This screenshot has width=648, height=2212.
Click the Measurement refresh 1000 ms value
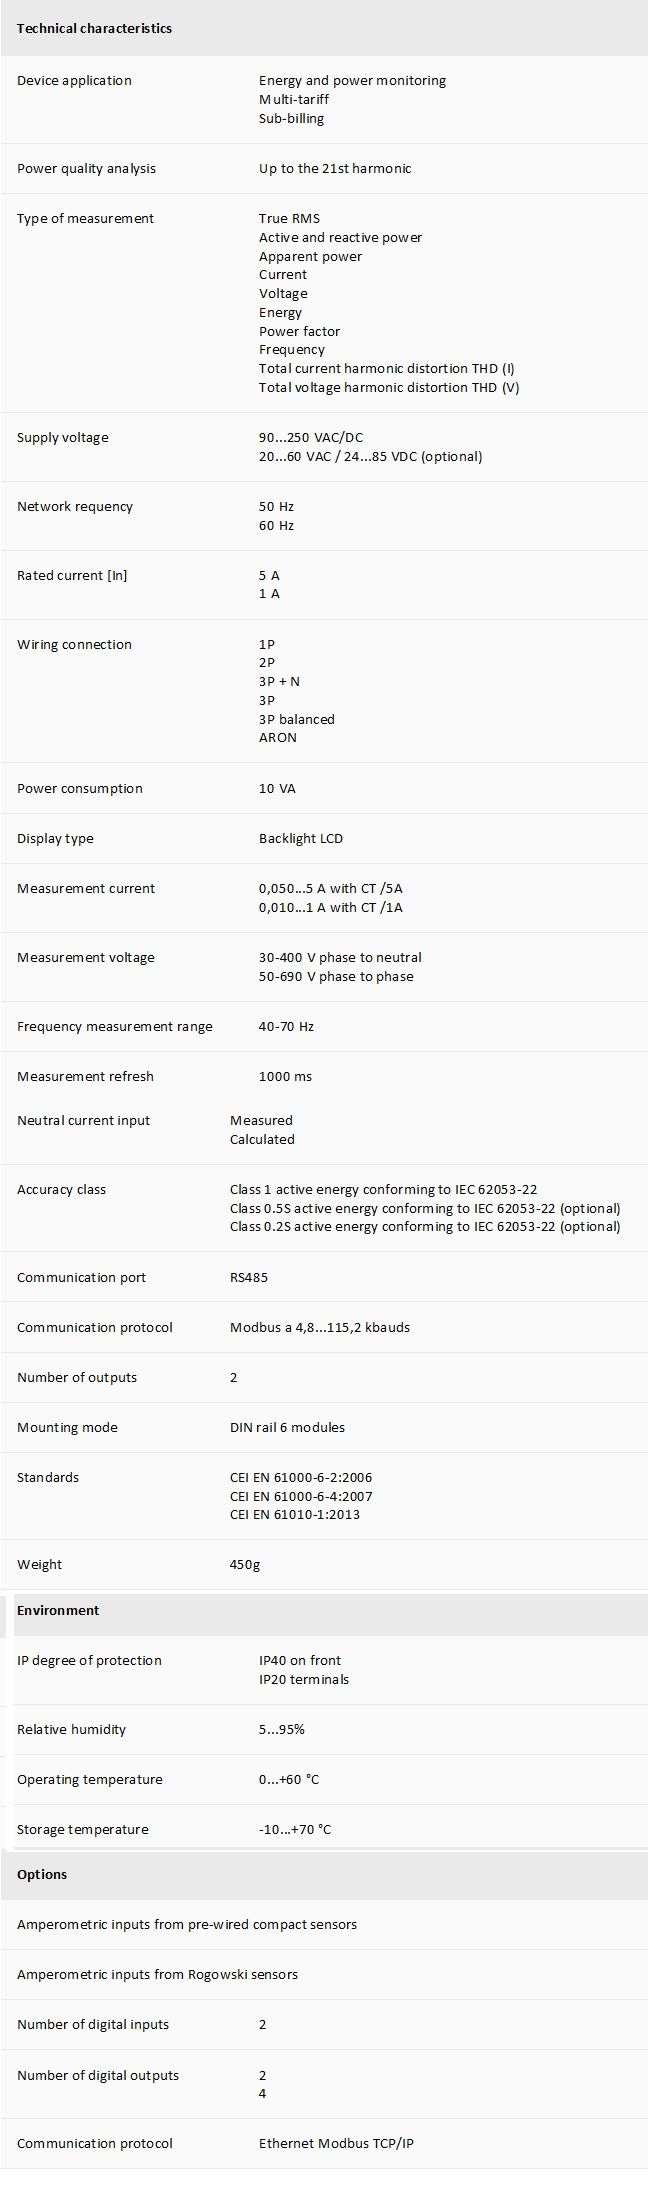tap(285, 1076)
